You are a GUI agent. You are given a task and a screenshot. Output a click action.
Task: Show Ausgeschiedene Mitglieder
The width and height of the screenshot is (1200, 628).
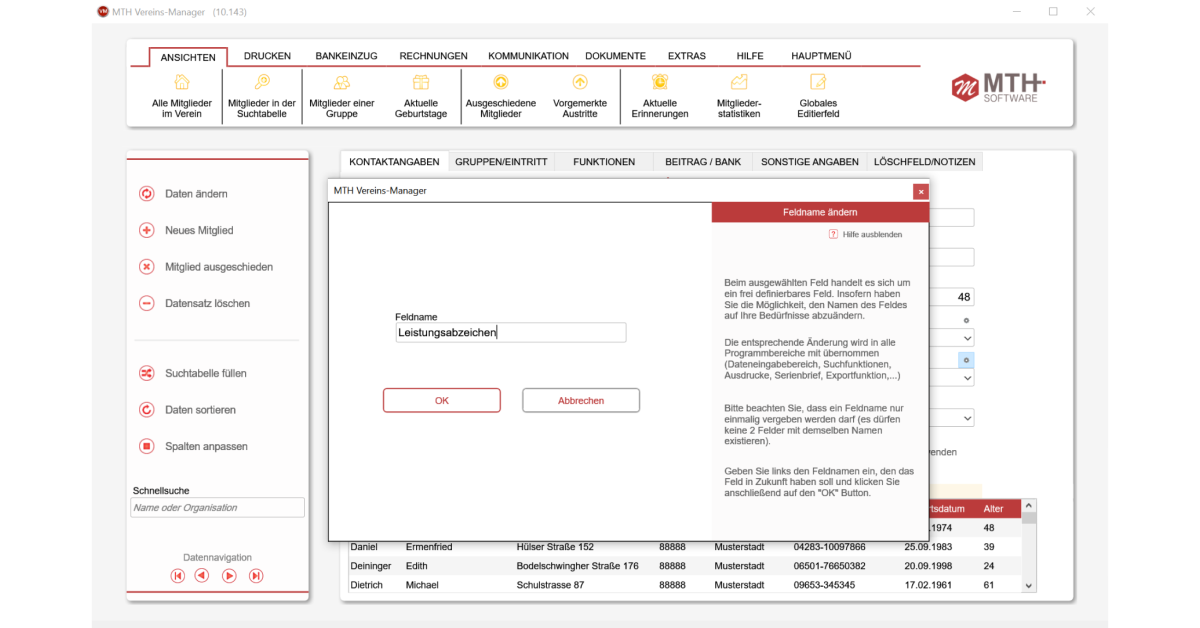tap(501, 96)
